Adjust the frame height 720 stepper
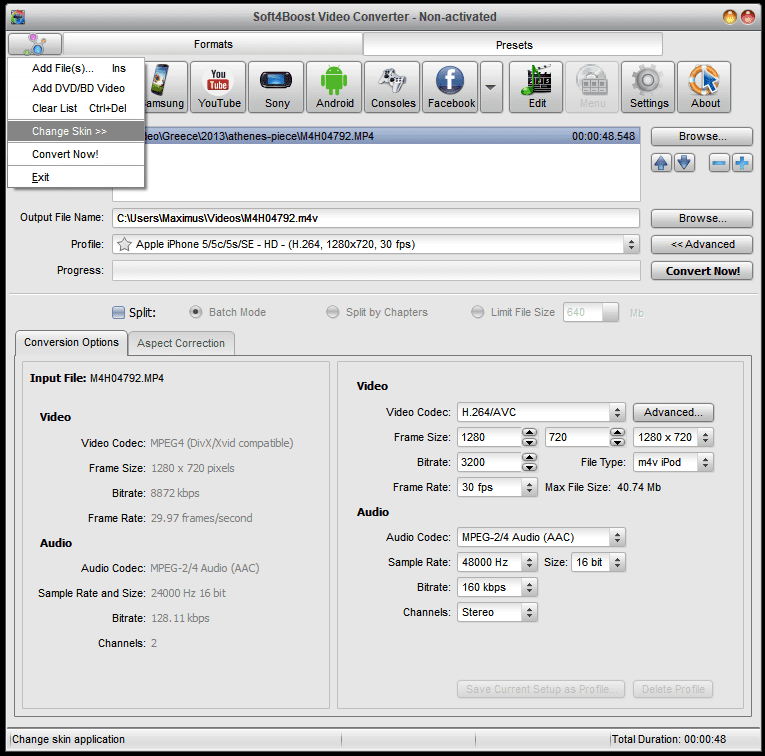Viewport: 765px width, 756px height. coord(617,438)
